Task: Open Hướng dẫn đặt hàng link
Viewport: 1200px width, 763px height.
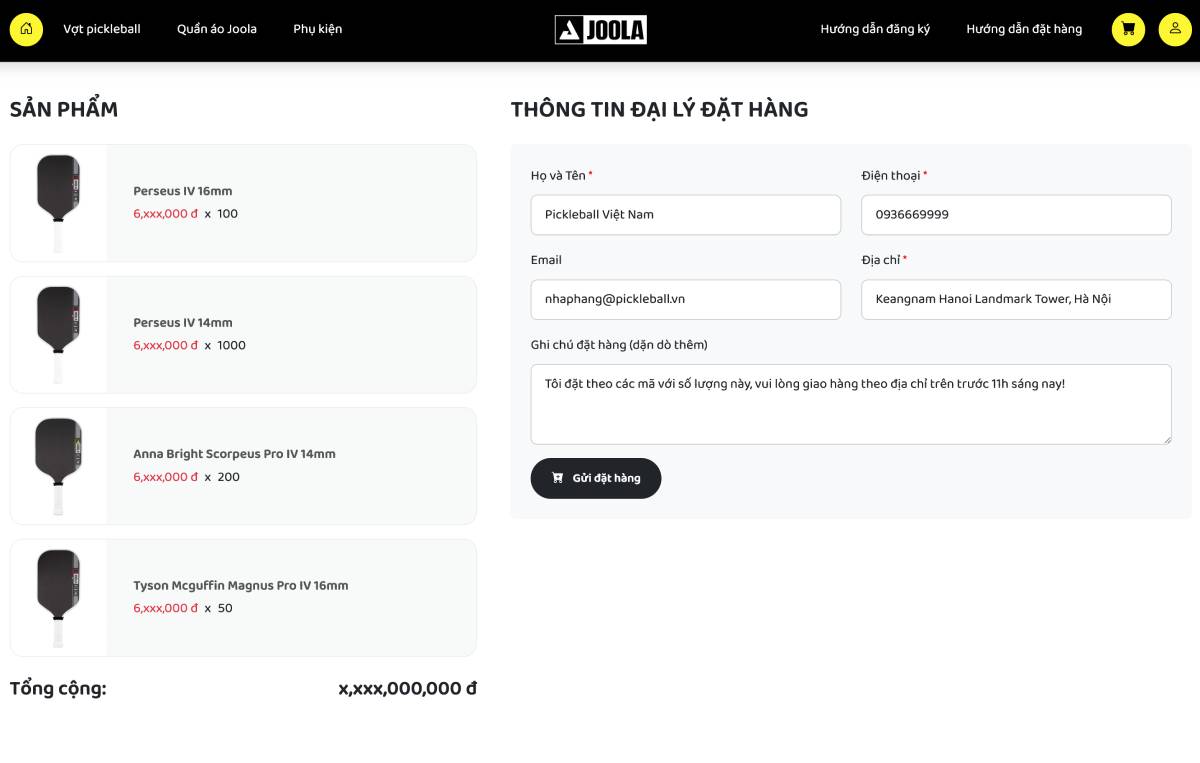Action: tap(1024, 29)
